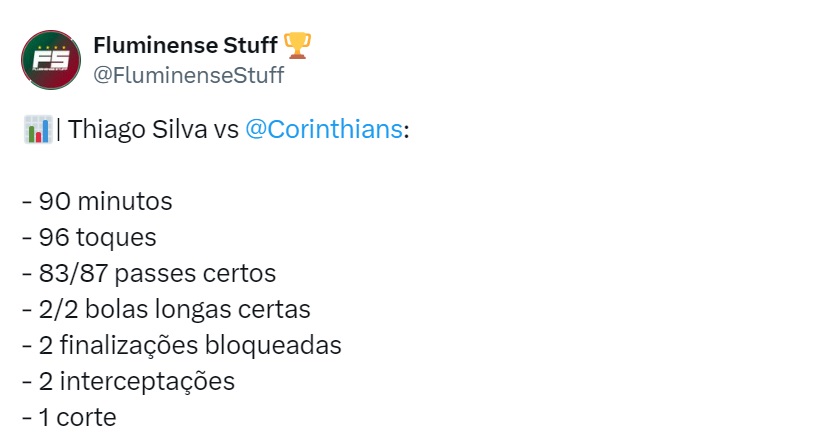Open the @FluminenseStuff handle link
The height and width of the screenshot is (447, 825).
188,75
